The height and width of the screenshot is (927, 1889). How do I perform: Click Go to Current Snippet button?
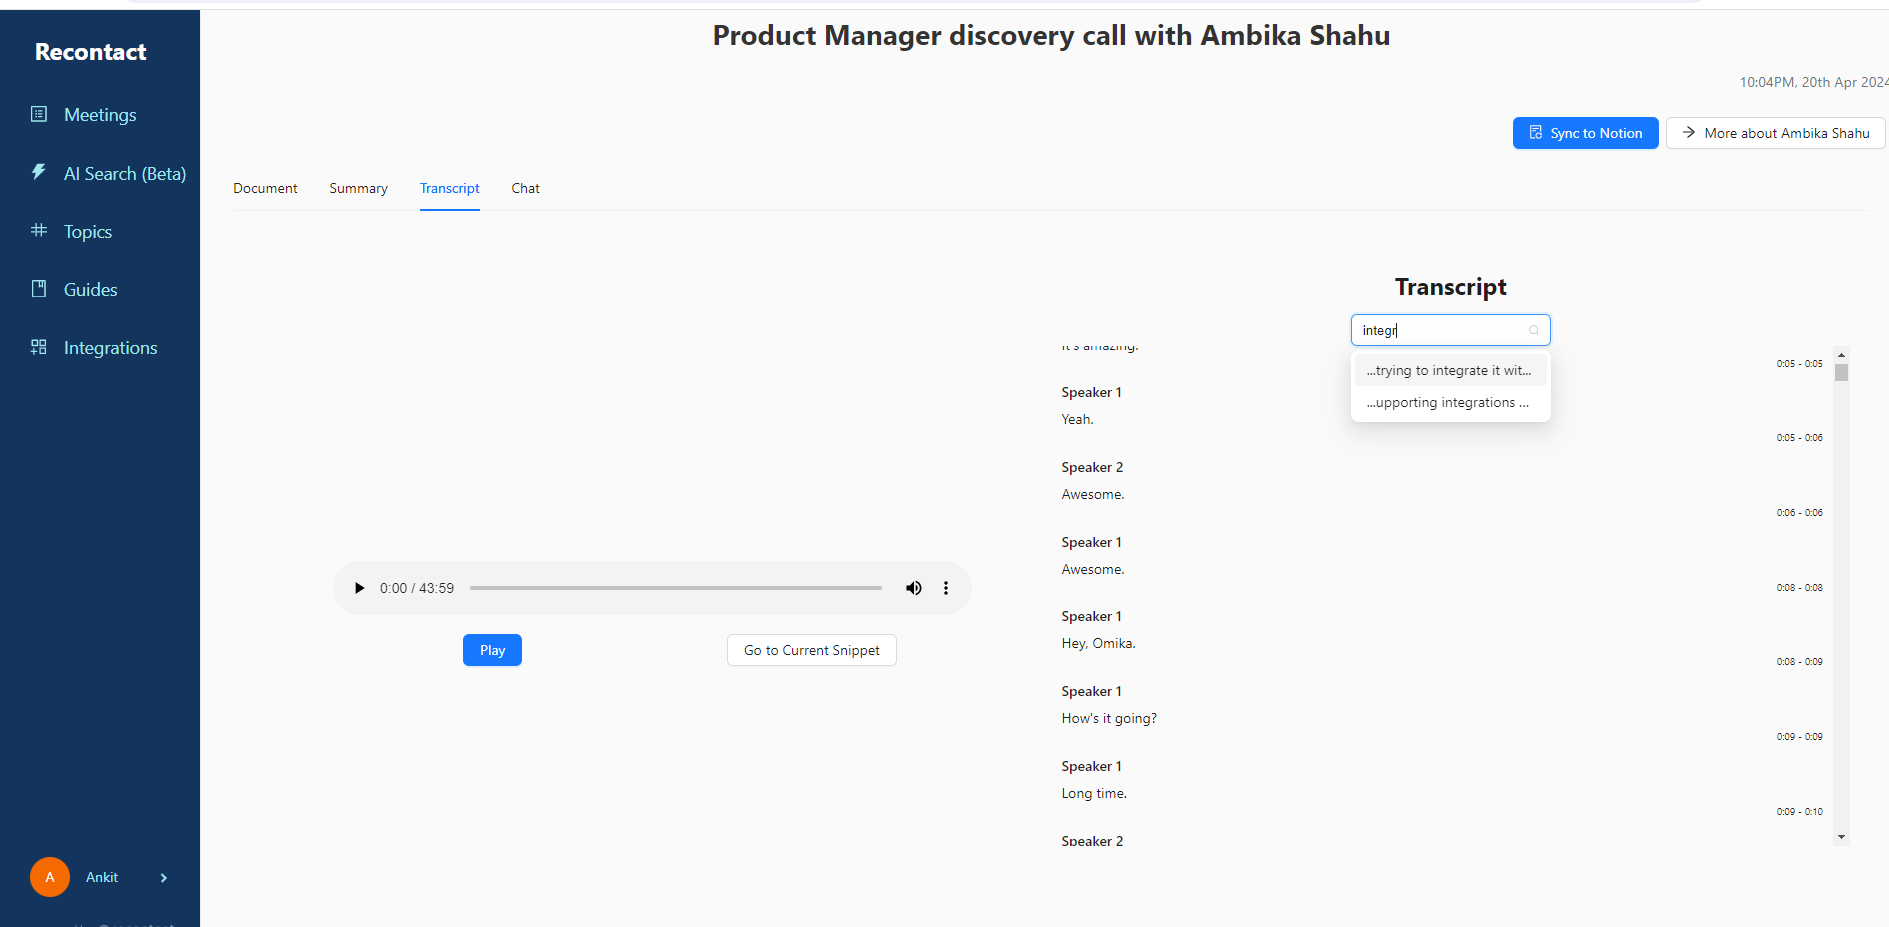pyautogui.click(x=811, y=650)
